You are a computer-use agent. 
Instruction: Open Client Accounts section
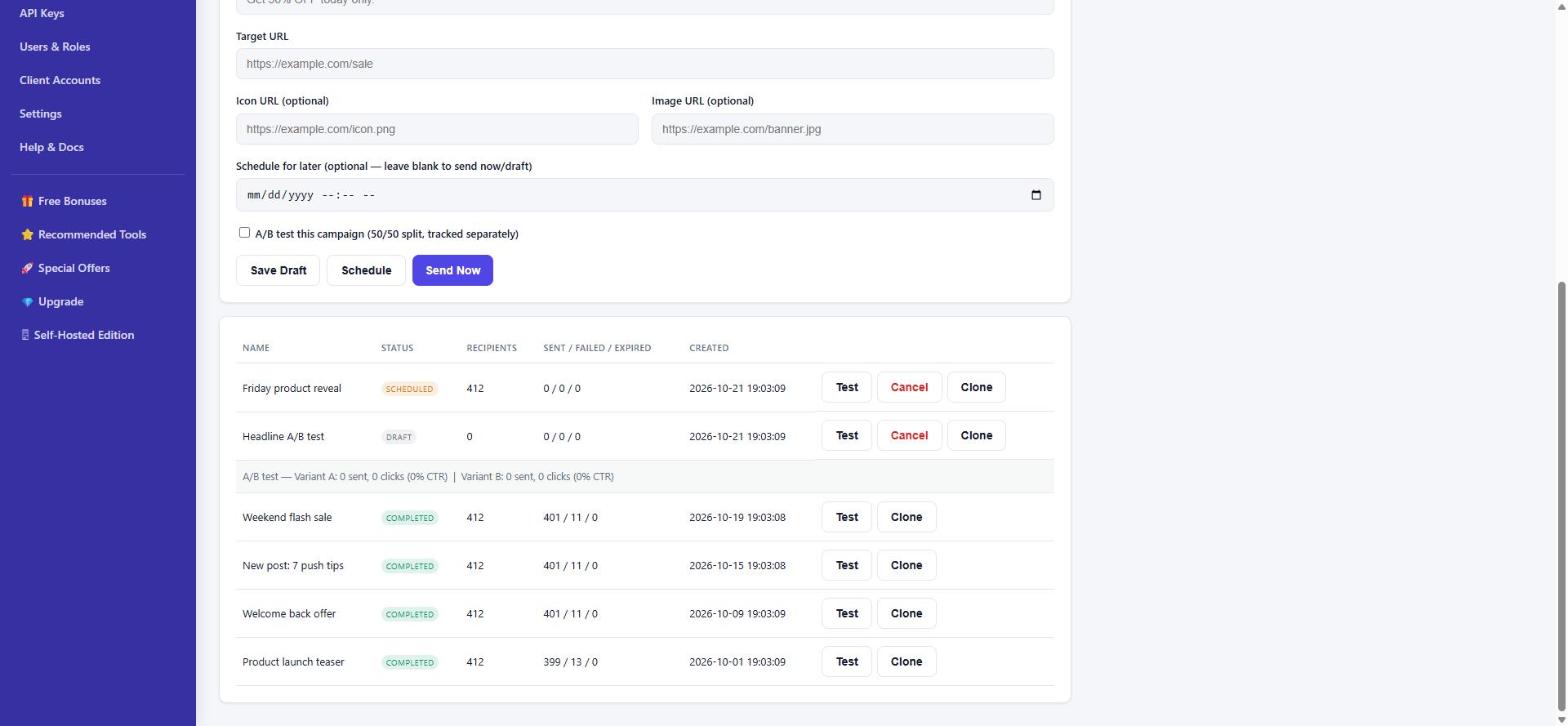click(x=60, y=80)
